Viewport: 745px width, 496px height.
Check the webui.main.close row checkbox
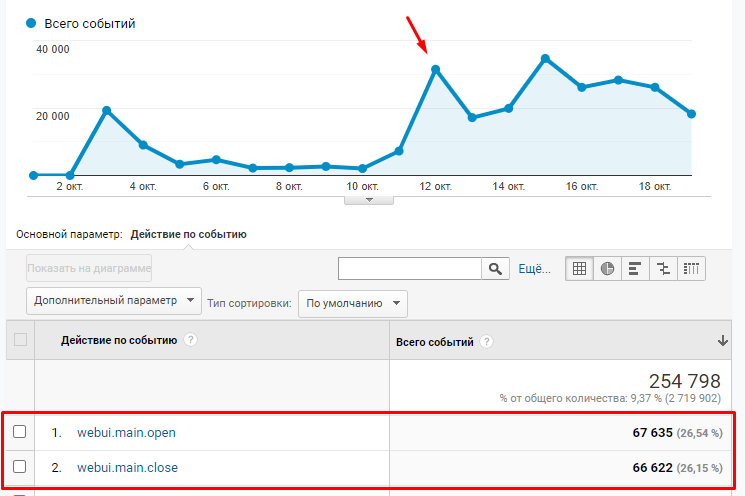(x=19, y=467)
